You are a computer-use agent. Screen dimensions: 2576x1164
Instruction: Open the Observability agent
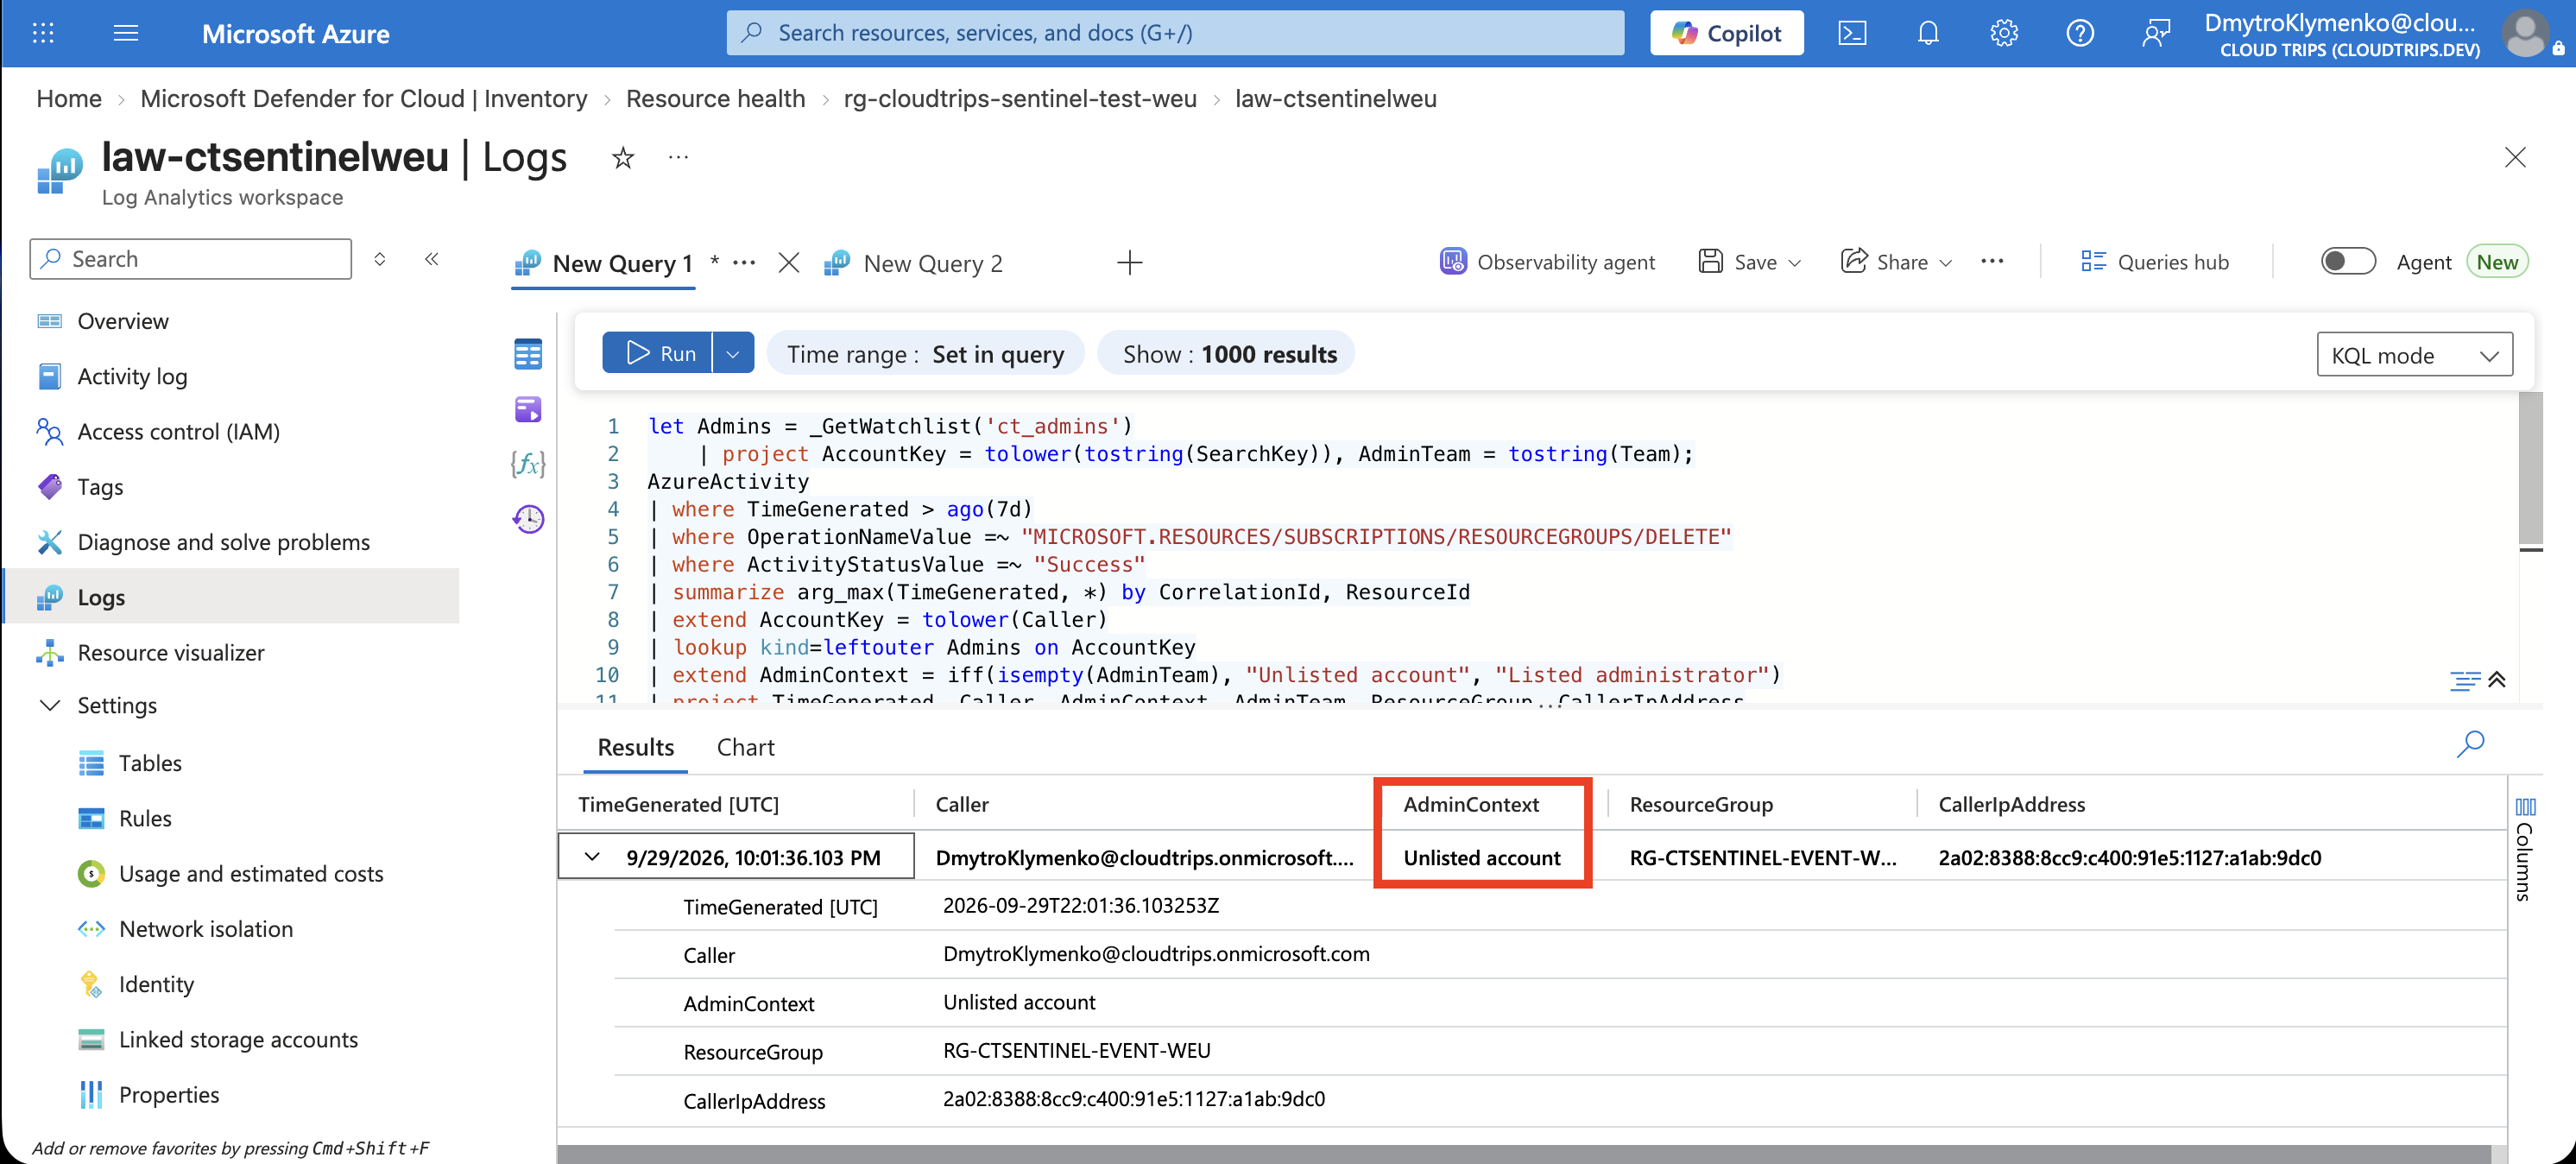tap(1547, 262)
